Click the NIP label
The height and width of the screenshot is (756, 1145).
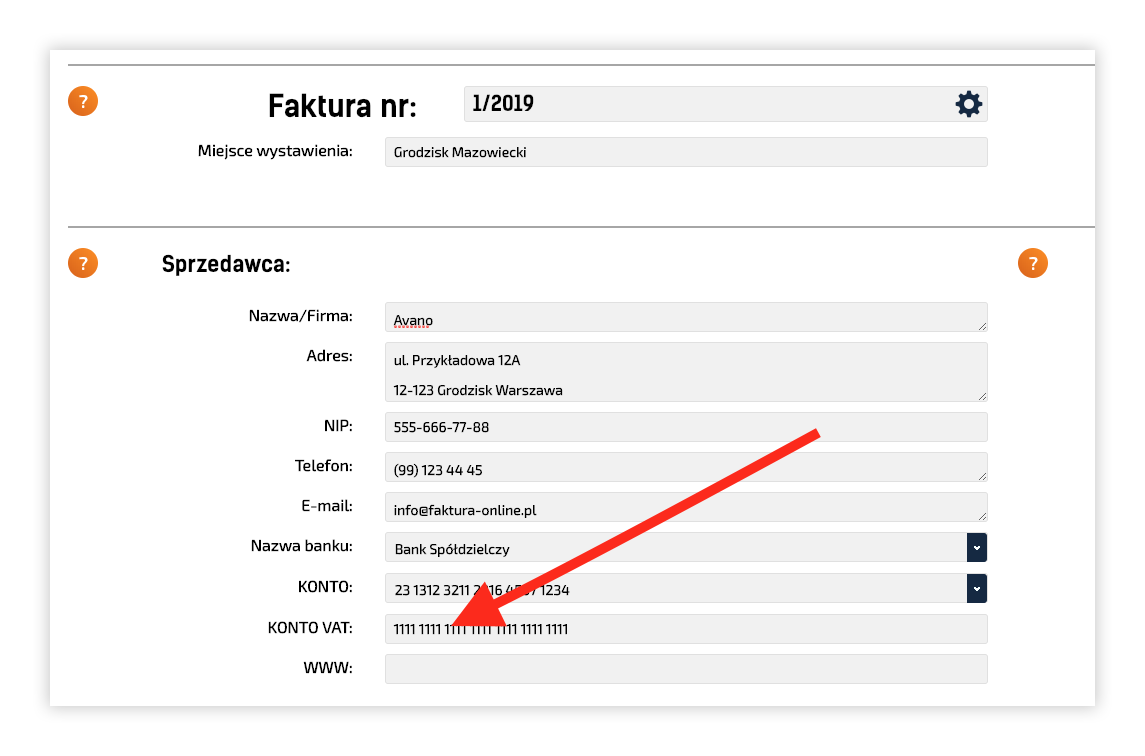(x=338, y=425)
